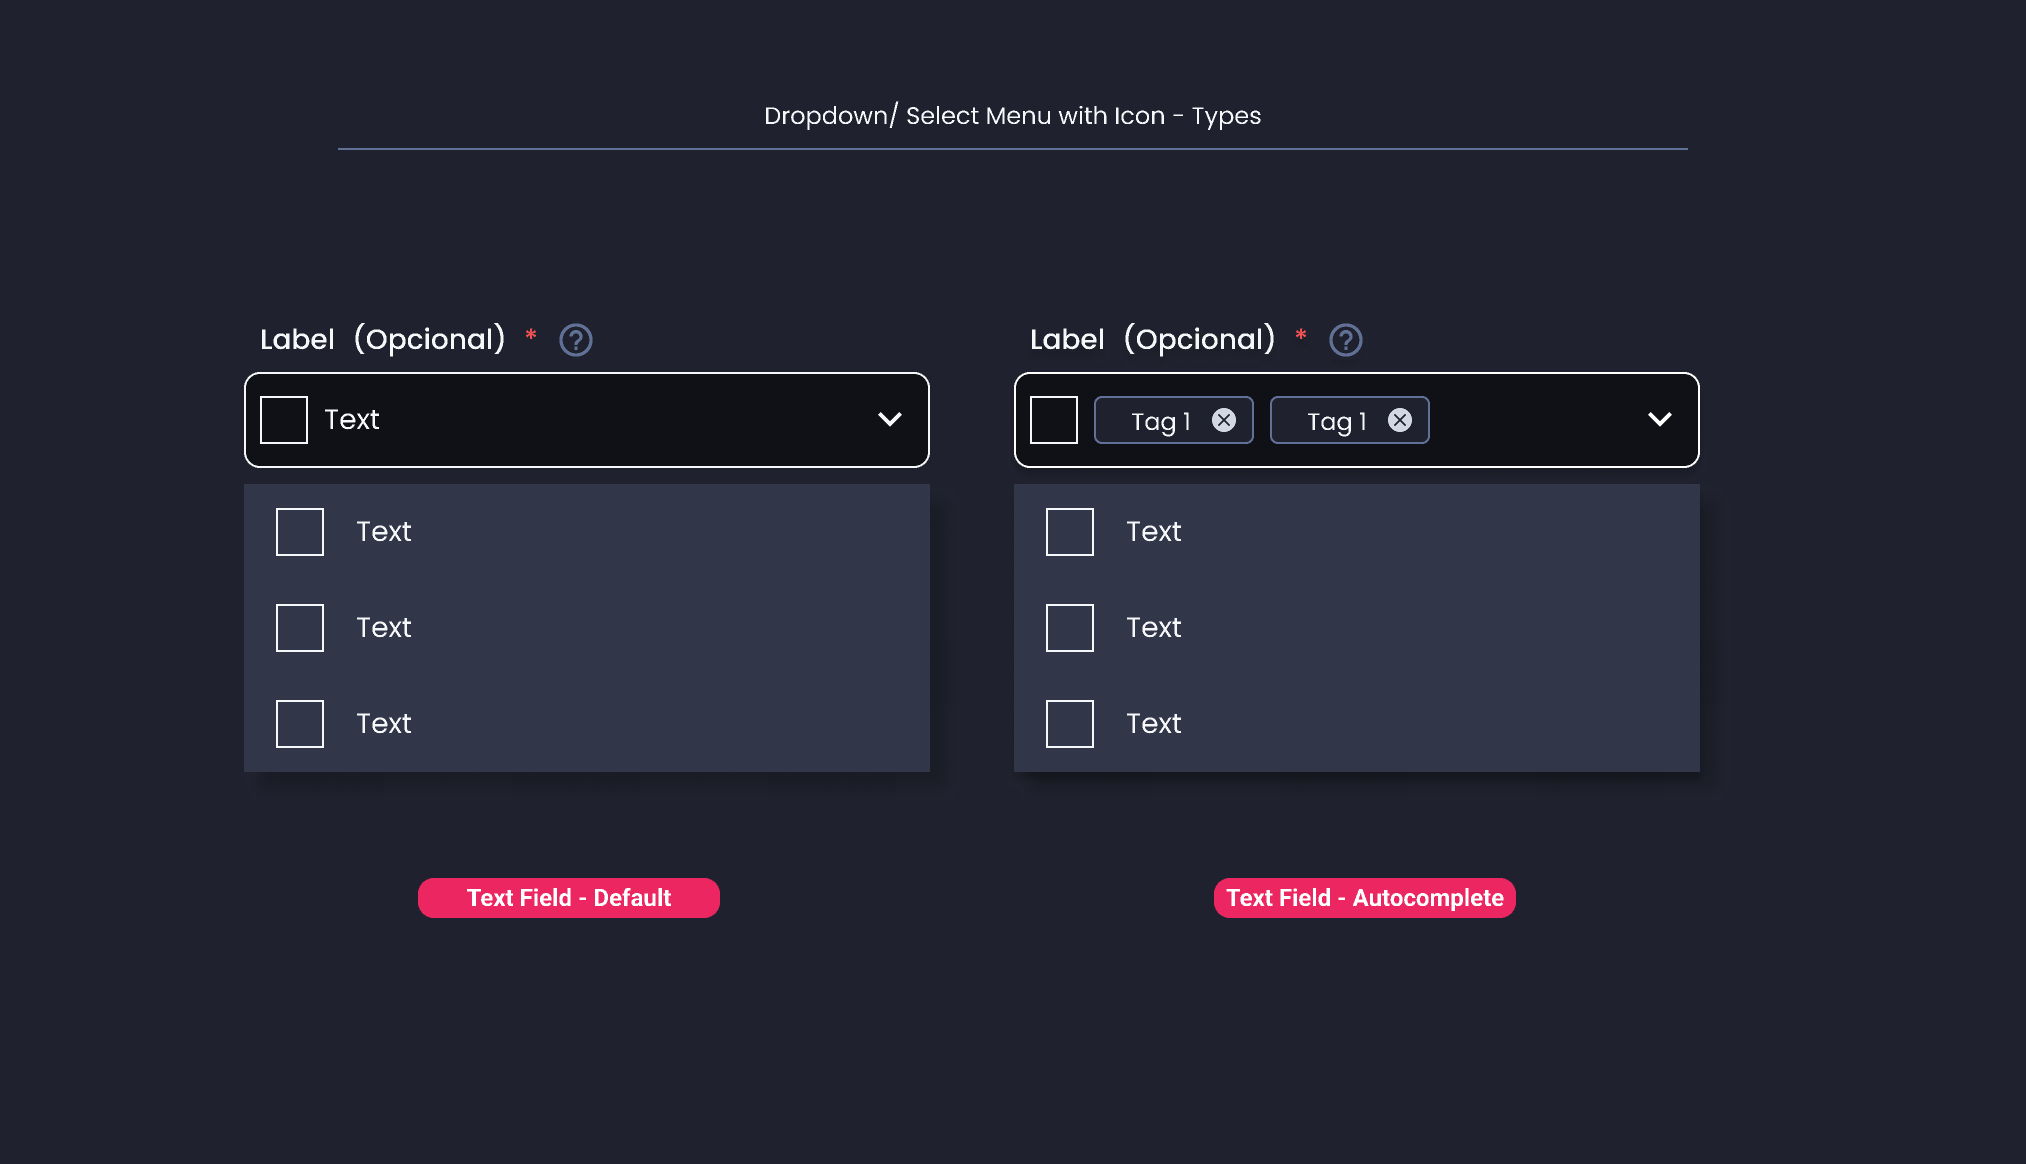The height and width of the screenshot is (1164, 2026).
Task: Check the last Text option in right menu
Action: [1069, 723]
